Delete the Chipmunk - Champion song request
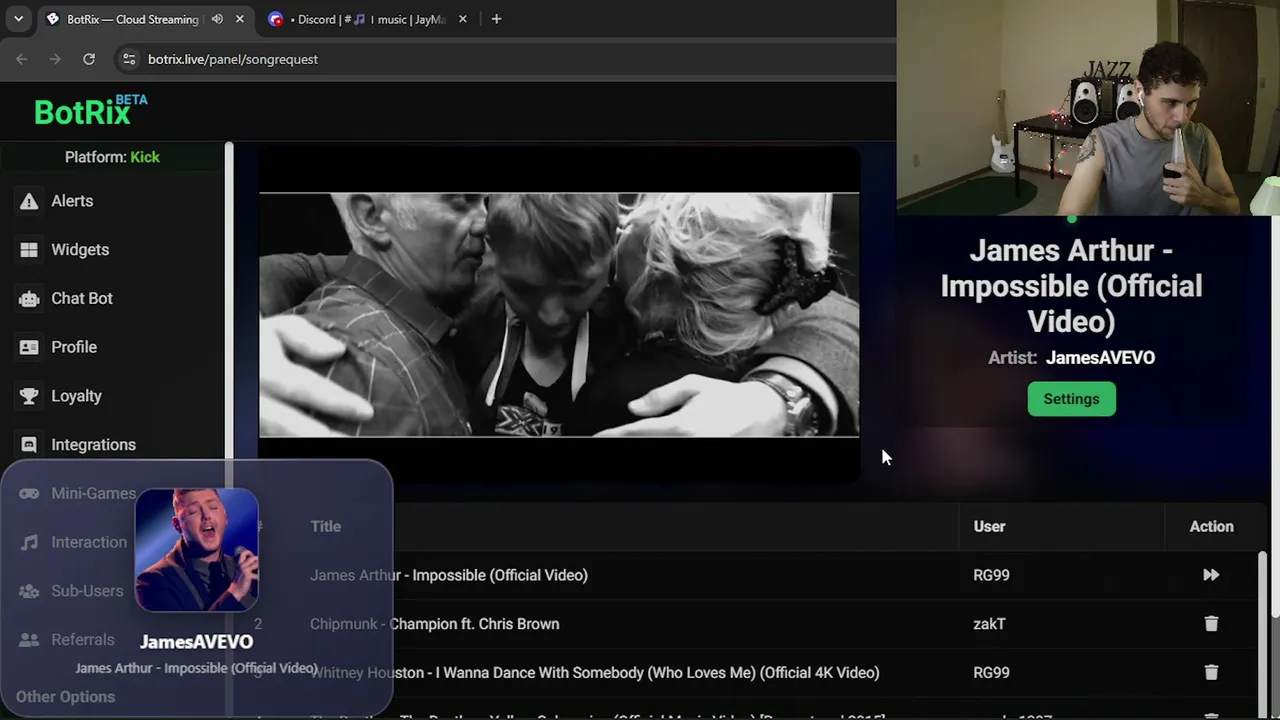The image size is (1280, 720). 1211,624
